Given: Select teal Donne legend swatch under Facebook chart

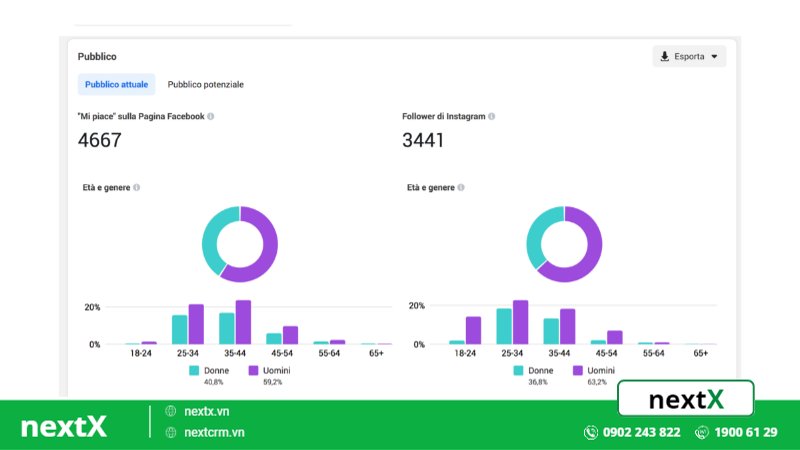Looking at the screenshot, I should (x=194, y=370).
